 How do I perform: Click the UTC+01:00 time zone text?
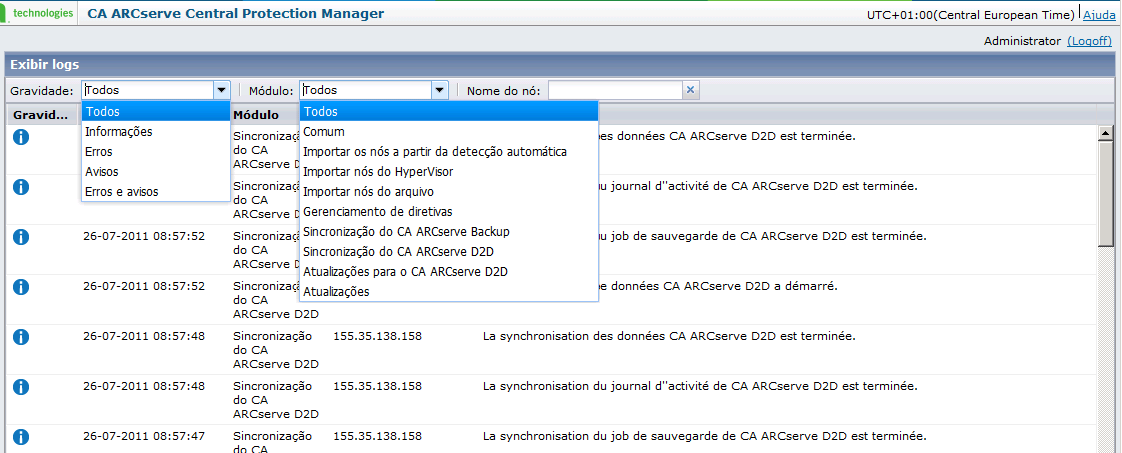pos(970,14)
